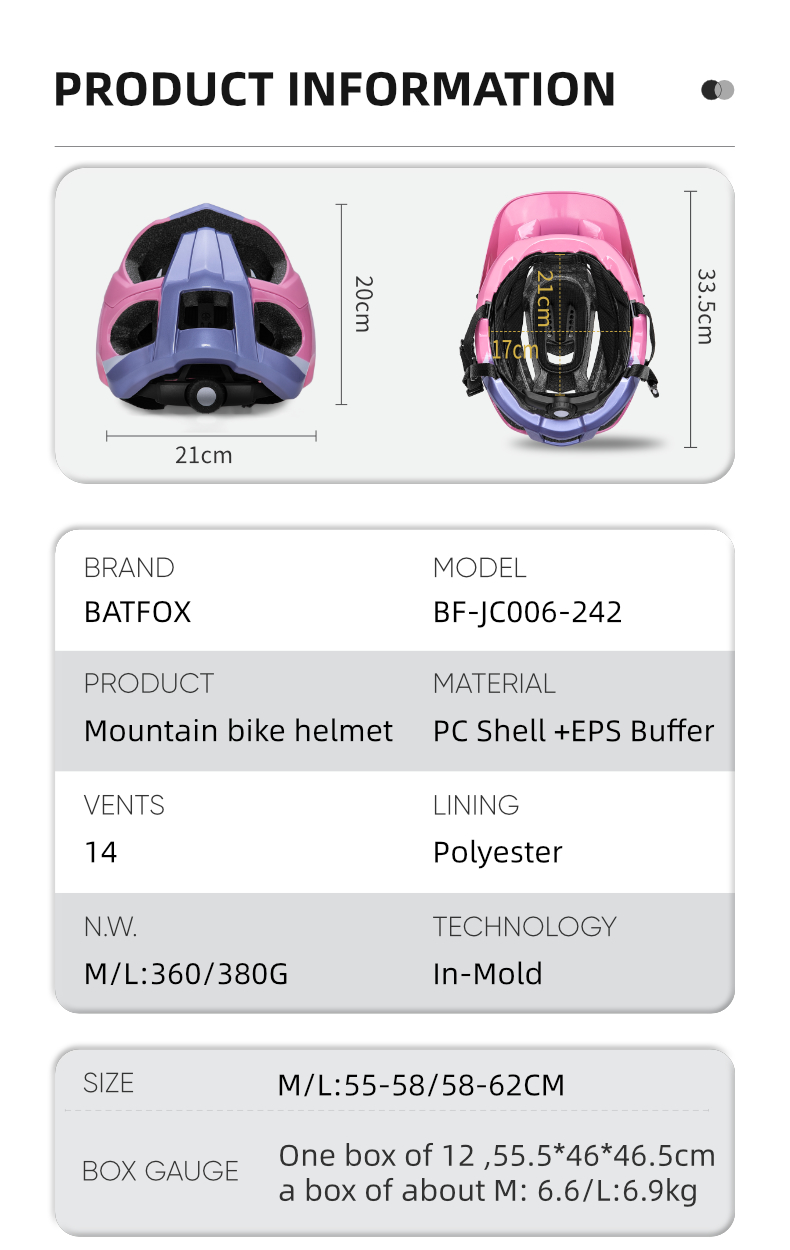Image resolution: width=790 pixels, height=1250 pixels.
Task: Click the In-Mold technology value
Action: [488, 974]
